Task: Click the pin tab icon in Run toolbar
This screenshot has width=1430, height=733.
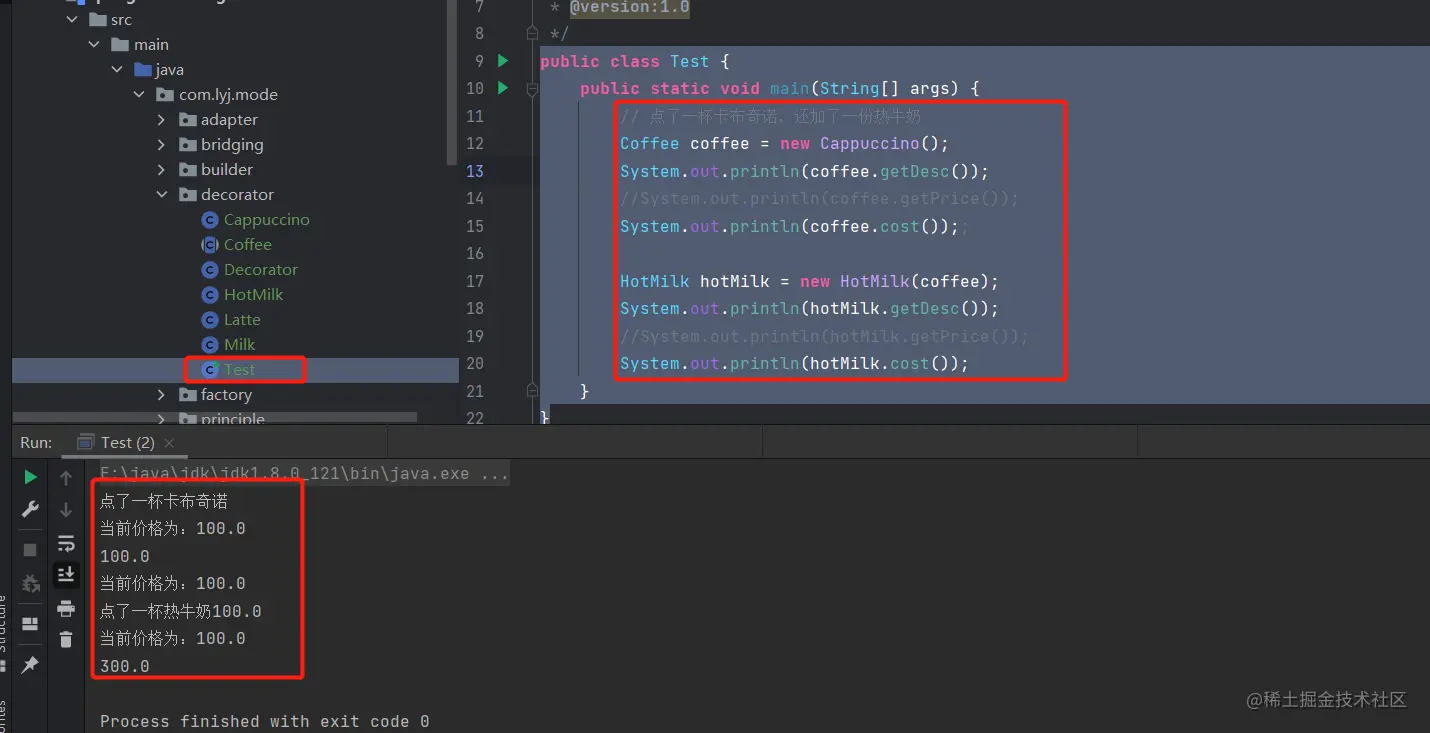Action: pos(30,664)
